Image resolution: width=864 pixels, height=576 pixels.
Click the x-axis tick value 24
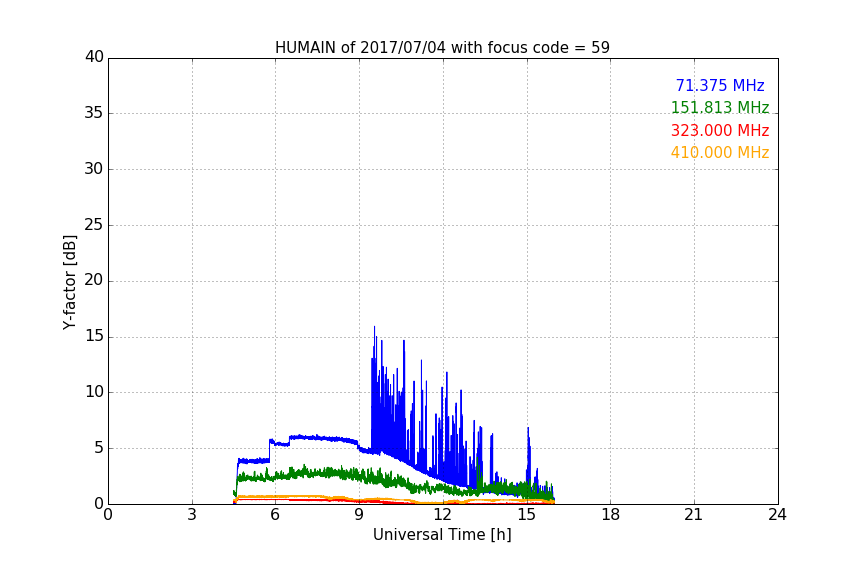point(777,515)
